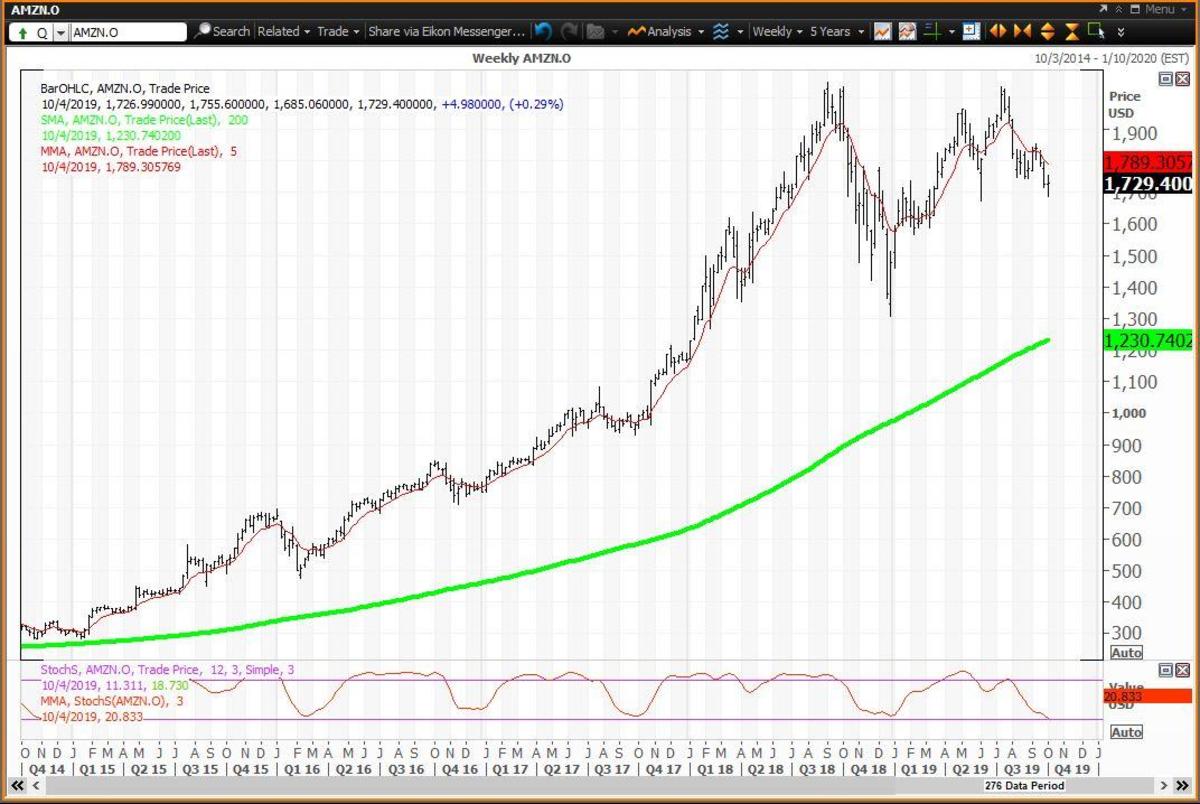Click the Price USD axis title

click(1125, 105)
